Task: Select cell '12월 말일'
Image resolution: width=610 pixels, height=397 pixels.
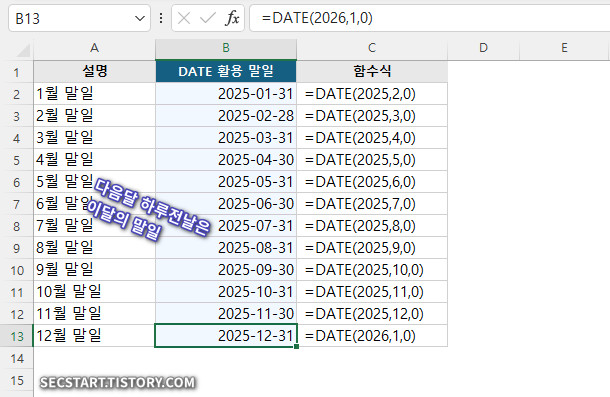Action: (x=95, y=336)
